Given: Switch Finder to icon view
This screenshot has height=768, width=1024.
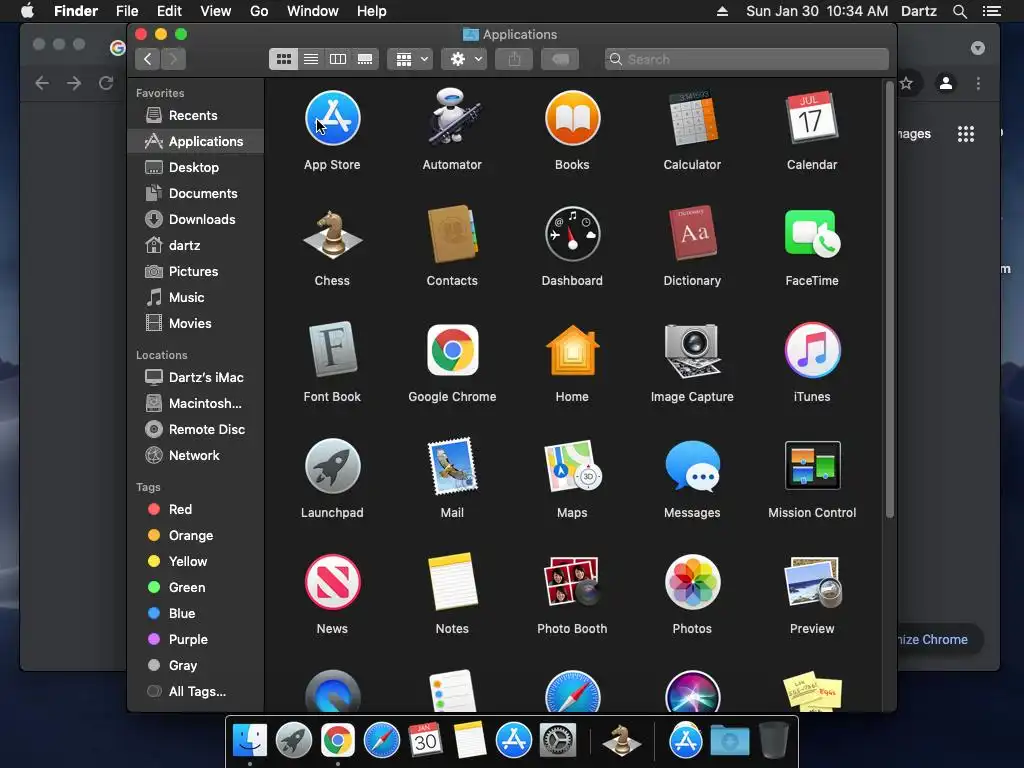Looking at the screenshot, I should 283,59.
